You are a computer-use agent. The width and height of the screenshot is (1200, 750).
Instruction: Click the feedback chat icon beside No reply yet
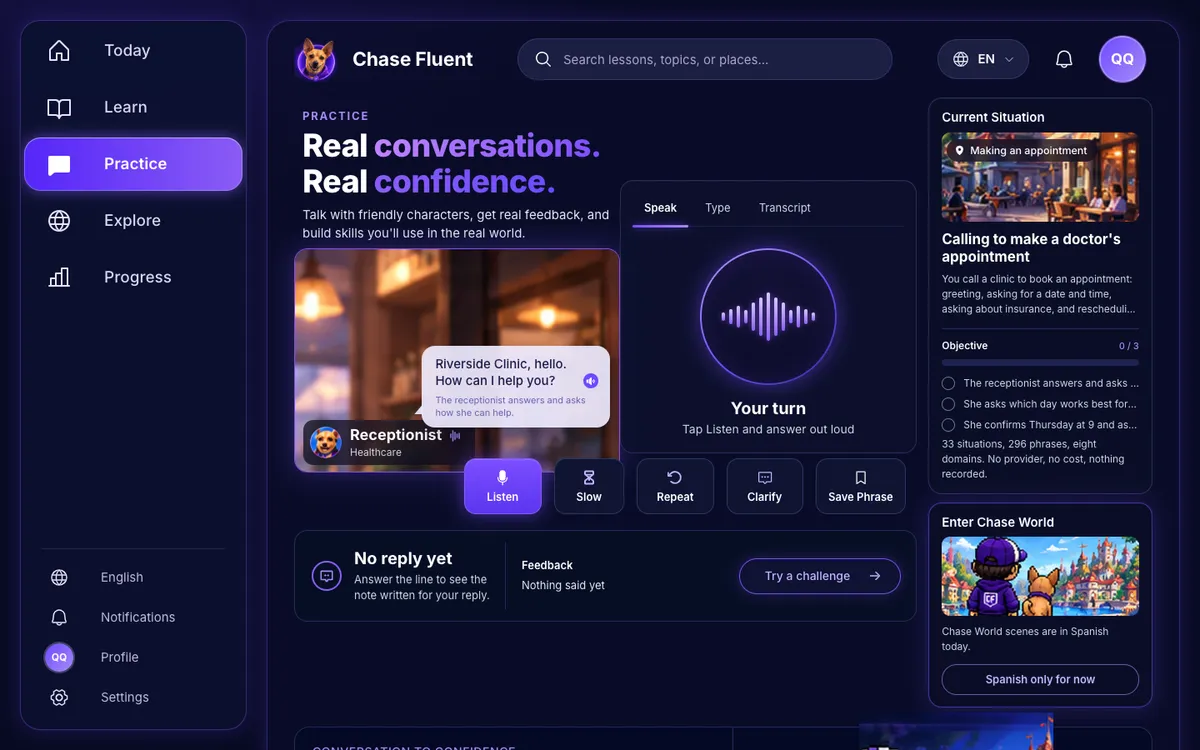click(x=327, y=576)
